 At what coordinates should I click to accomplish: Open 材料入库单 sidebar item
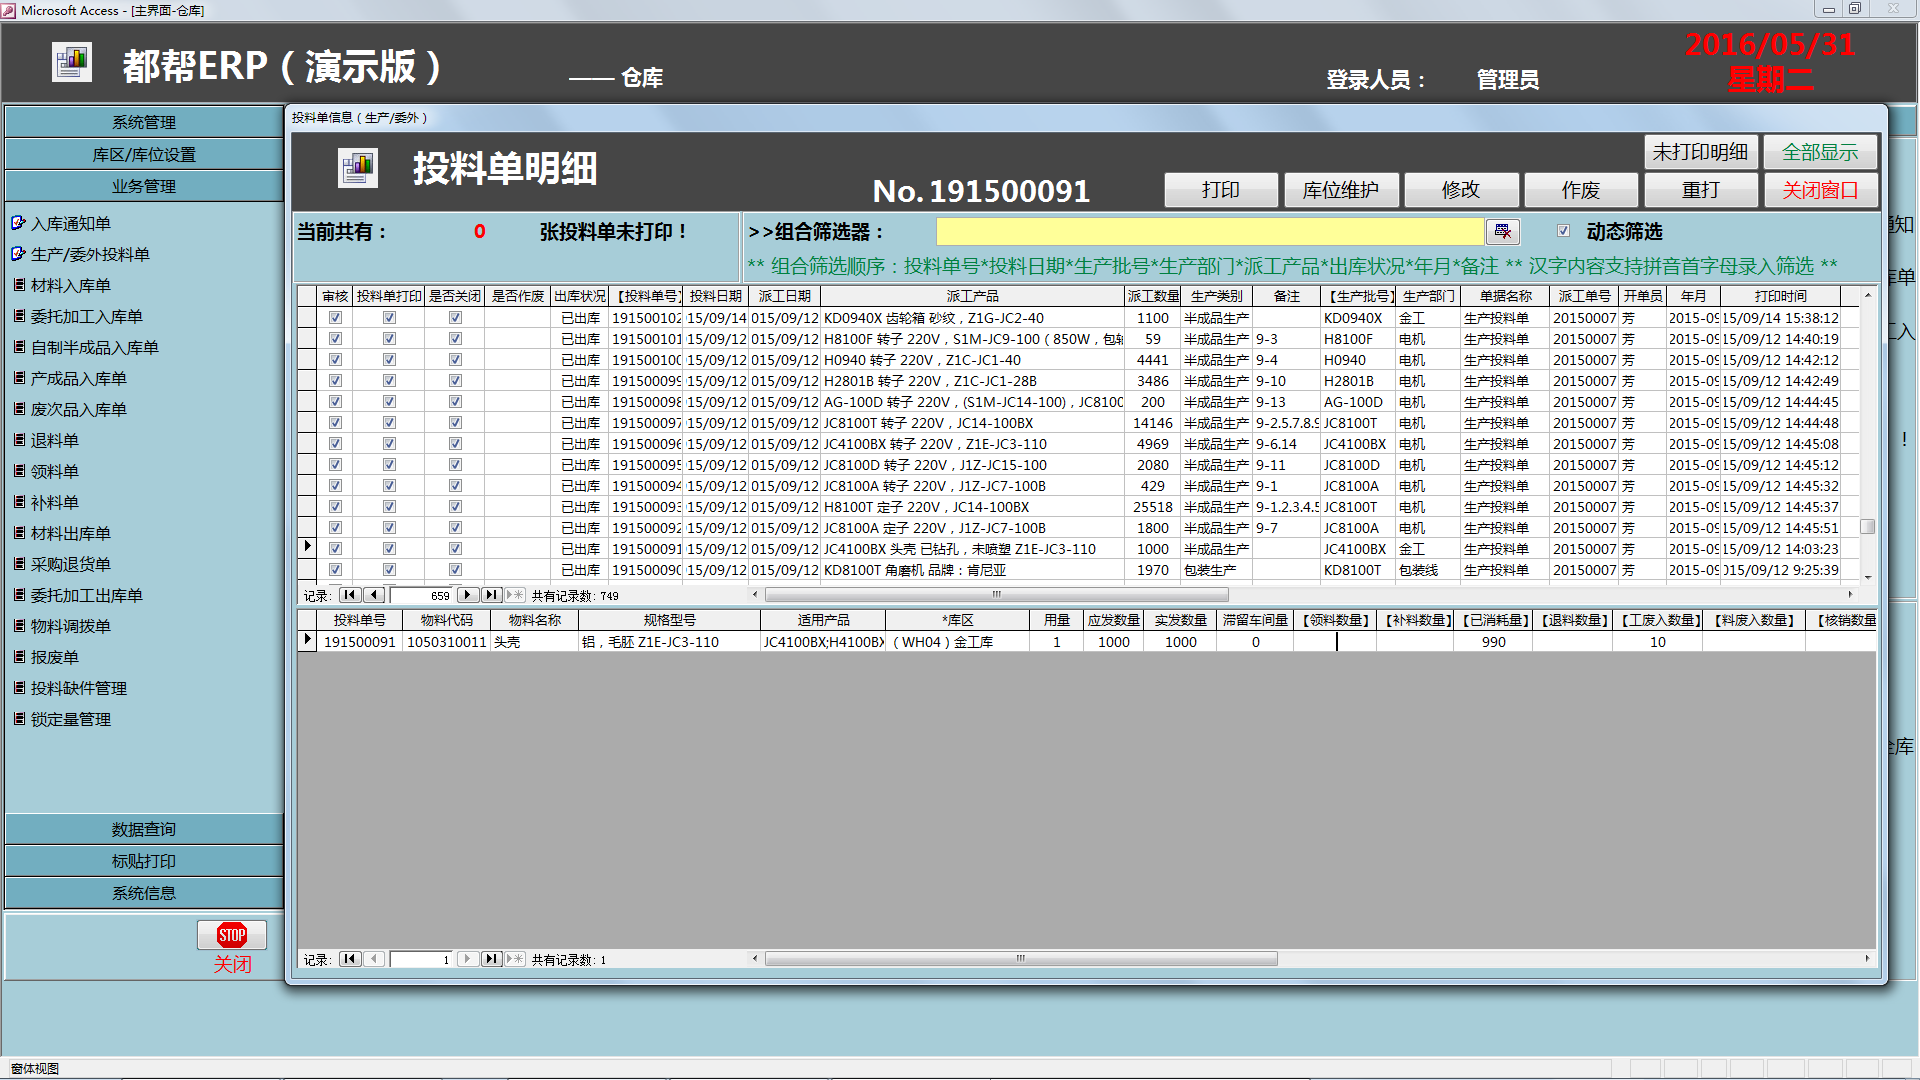71,285
